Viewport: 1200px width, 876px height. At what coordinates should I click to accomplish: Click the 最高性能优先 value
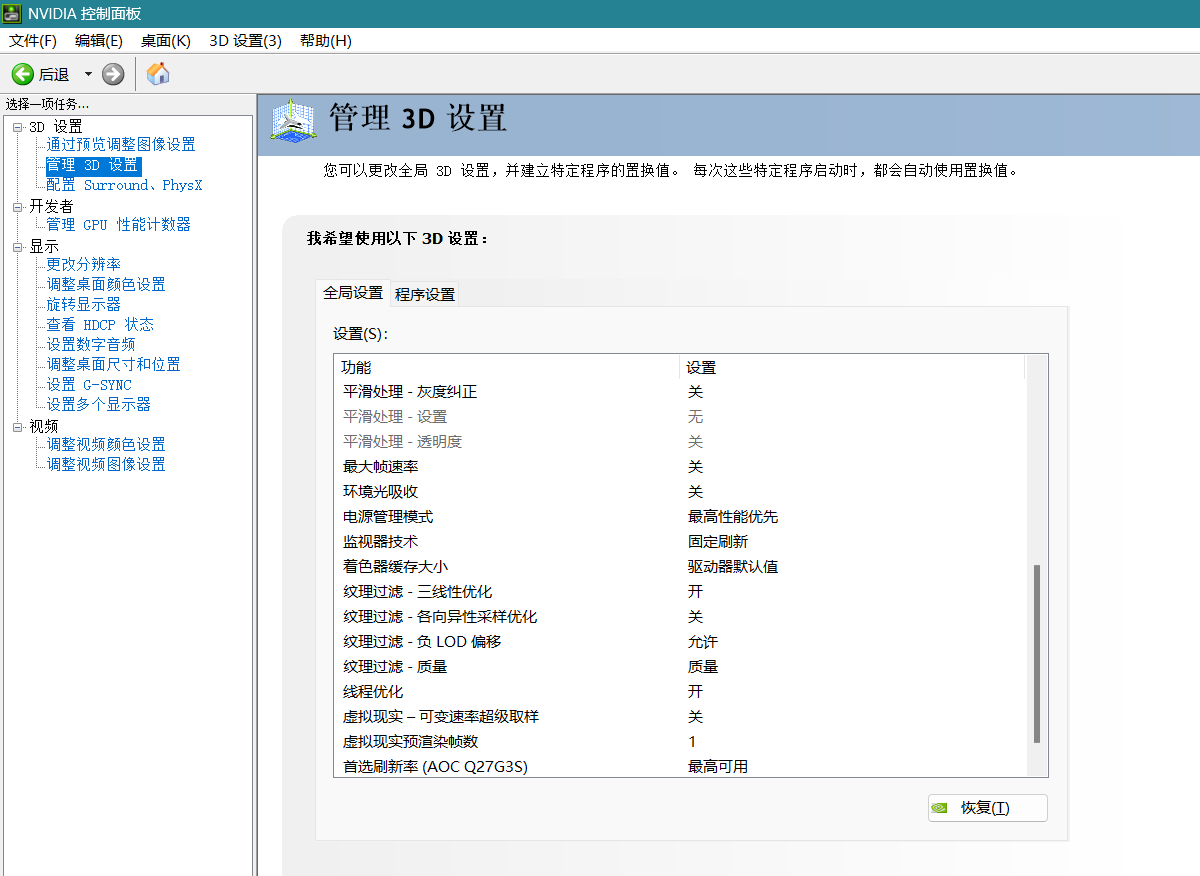[733, 517]
